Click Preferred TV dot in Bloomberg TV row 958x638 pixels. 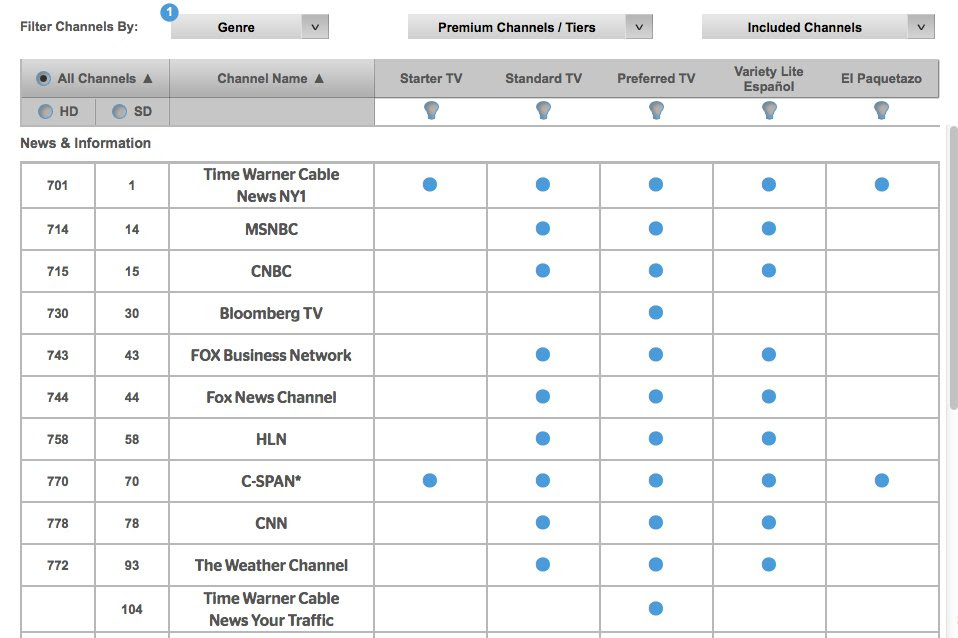(656, 313)
